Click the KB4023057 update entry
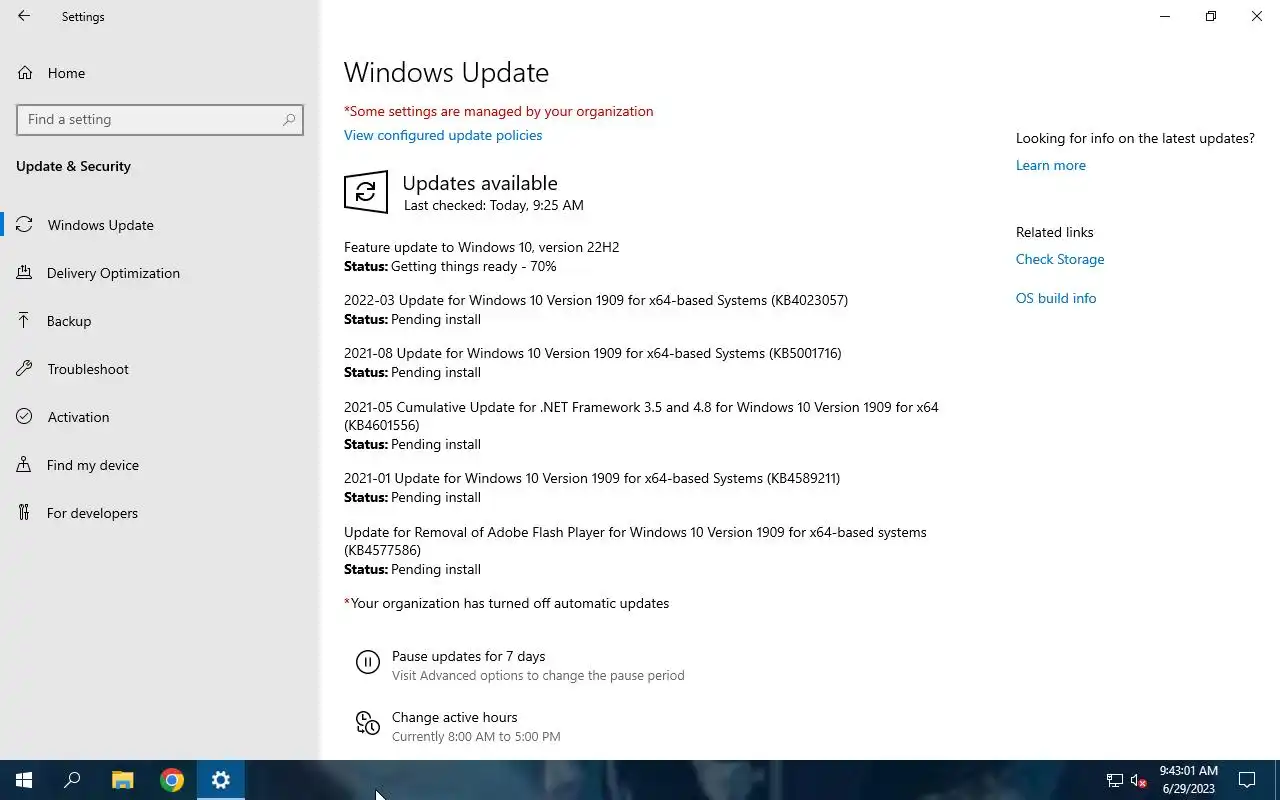1280x800 pixels. (596, 300)
